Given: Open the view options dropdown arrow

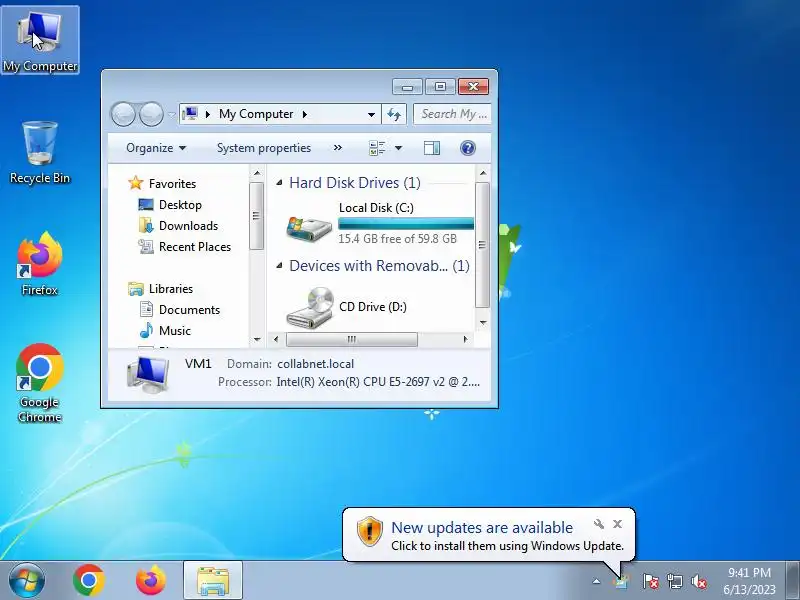Looking at the screenshot, I should pos(398,148).
